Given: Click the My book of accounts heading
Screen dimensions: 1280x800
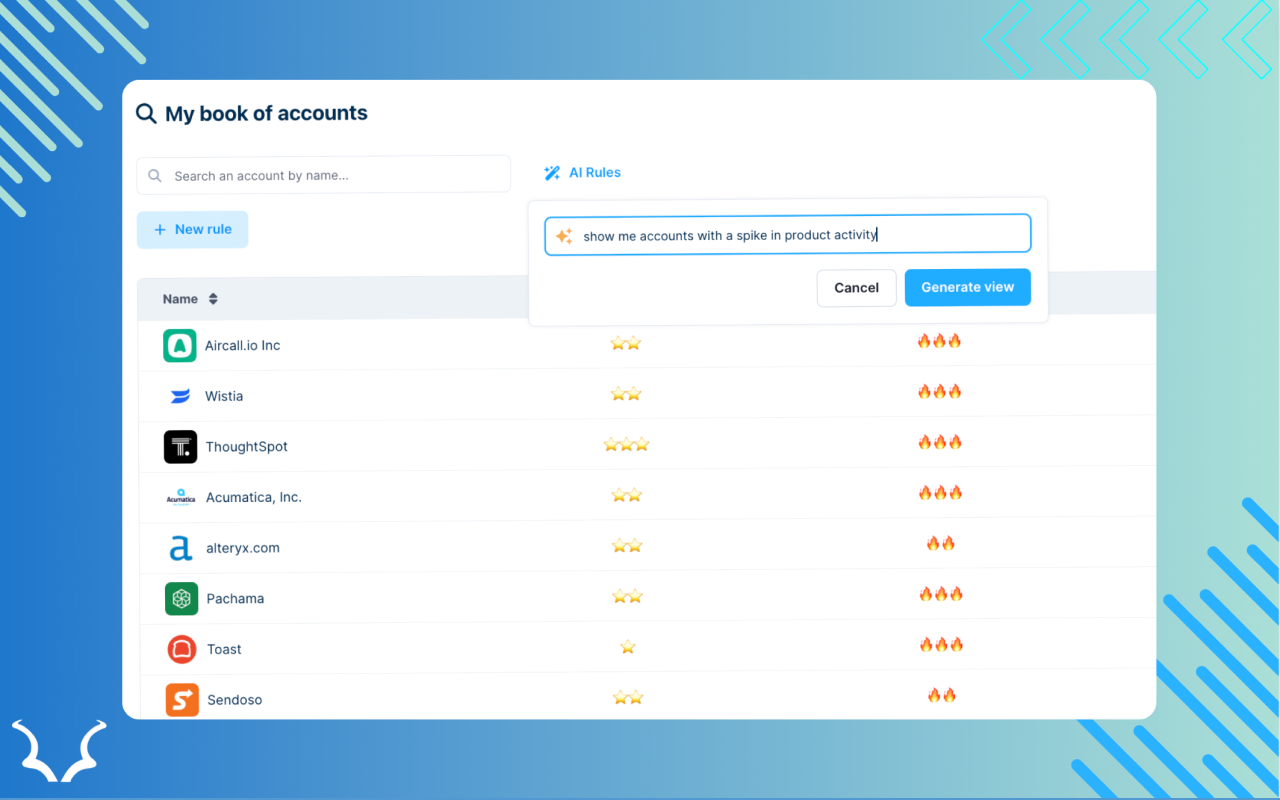Looking at the screenshot, I should coord(267,114).
